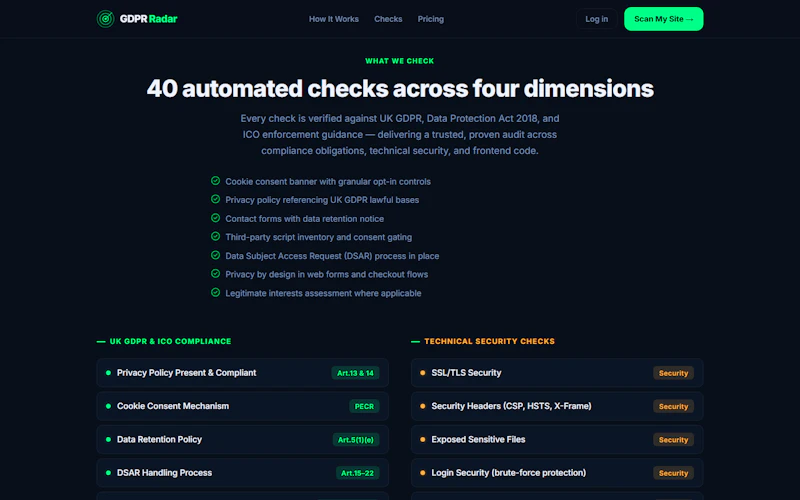Click the Cookie consent banner list text
Viewport: 800px width, 500px height.
coord(328,181)
